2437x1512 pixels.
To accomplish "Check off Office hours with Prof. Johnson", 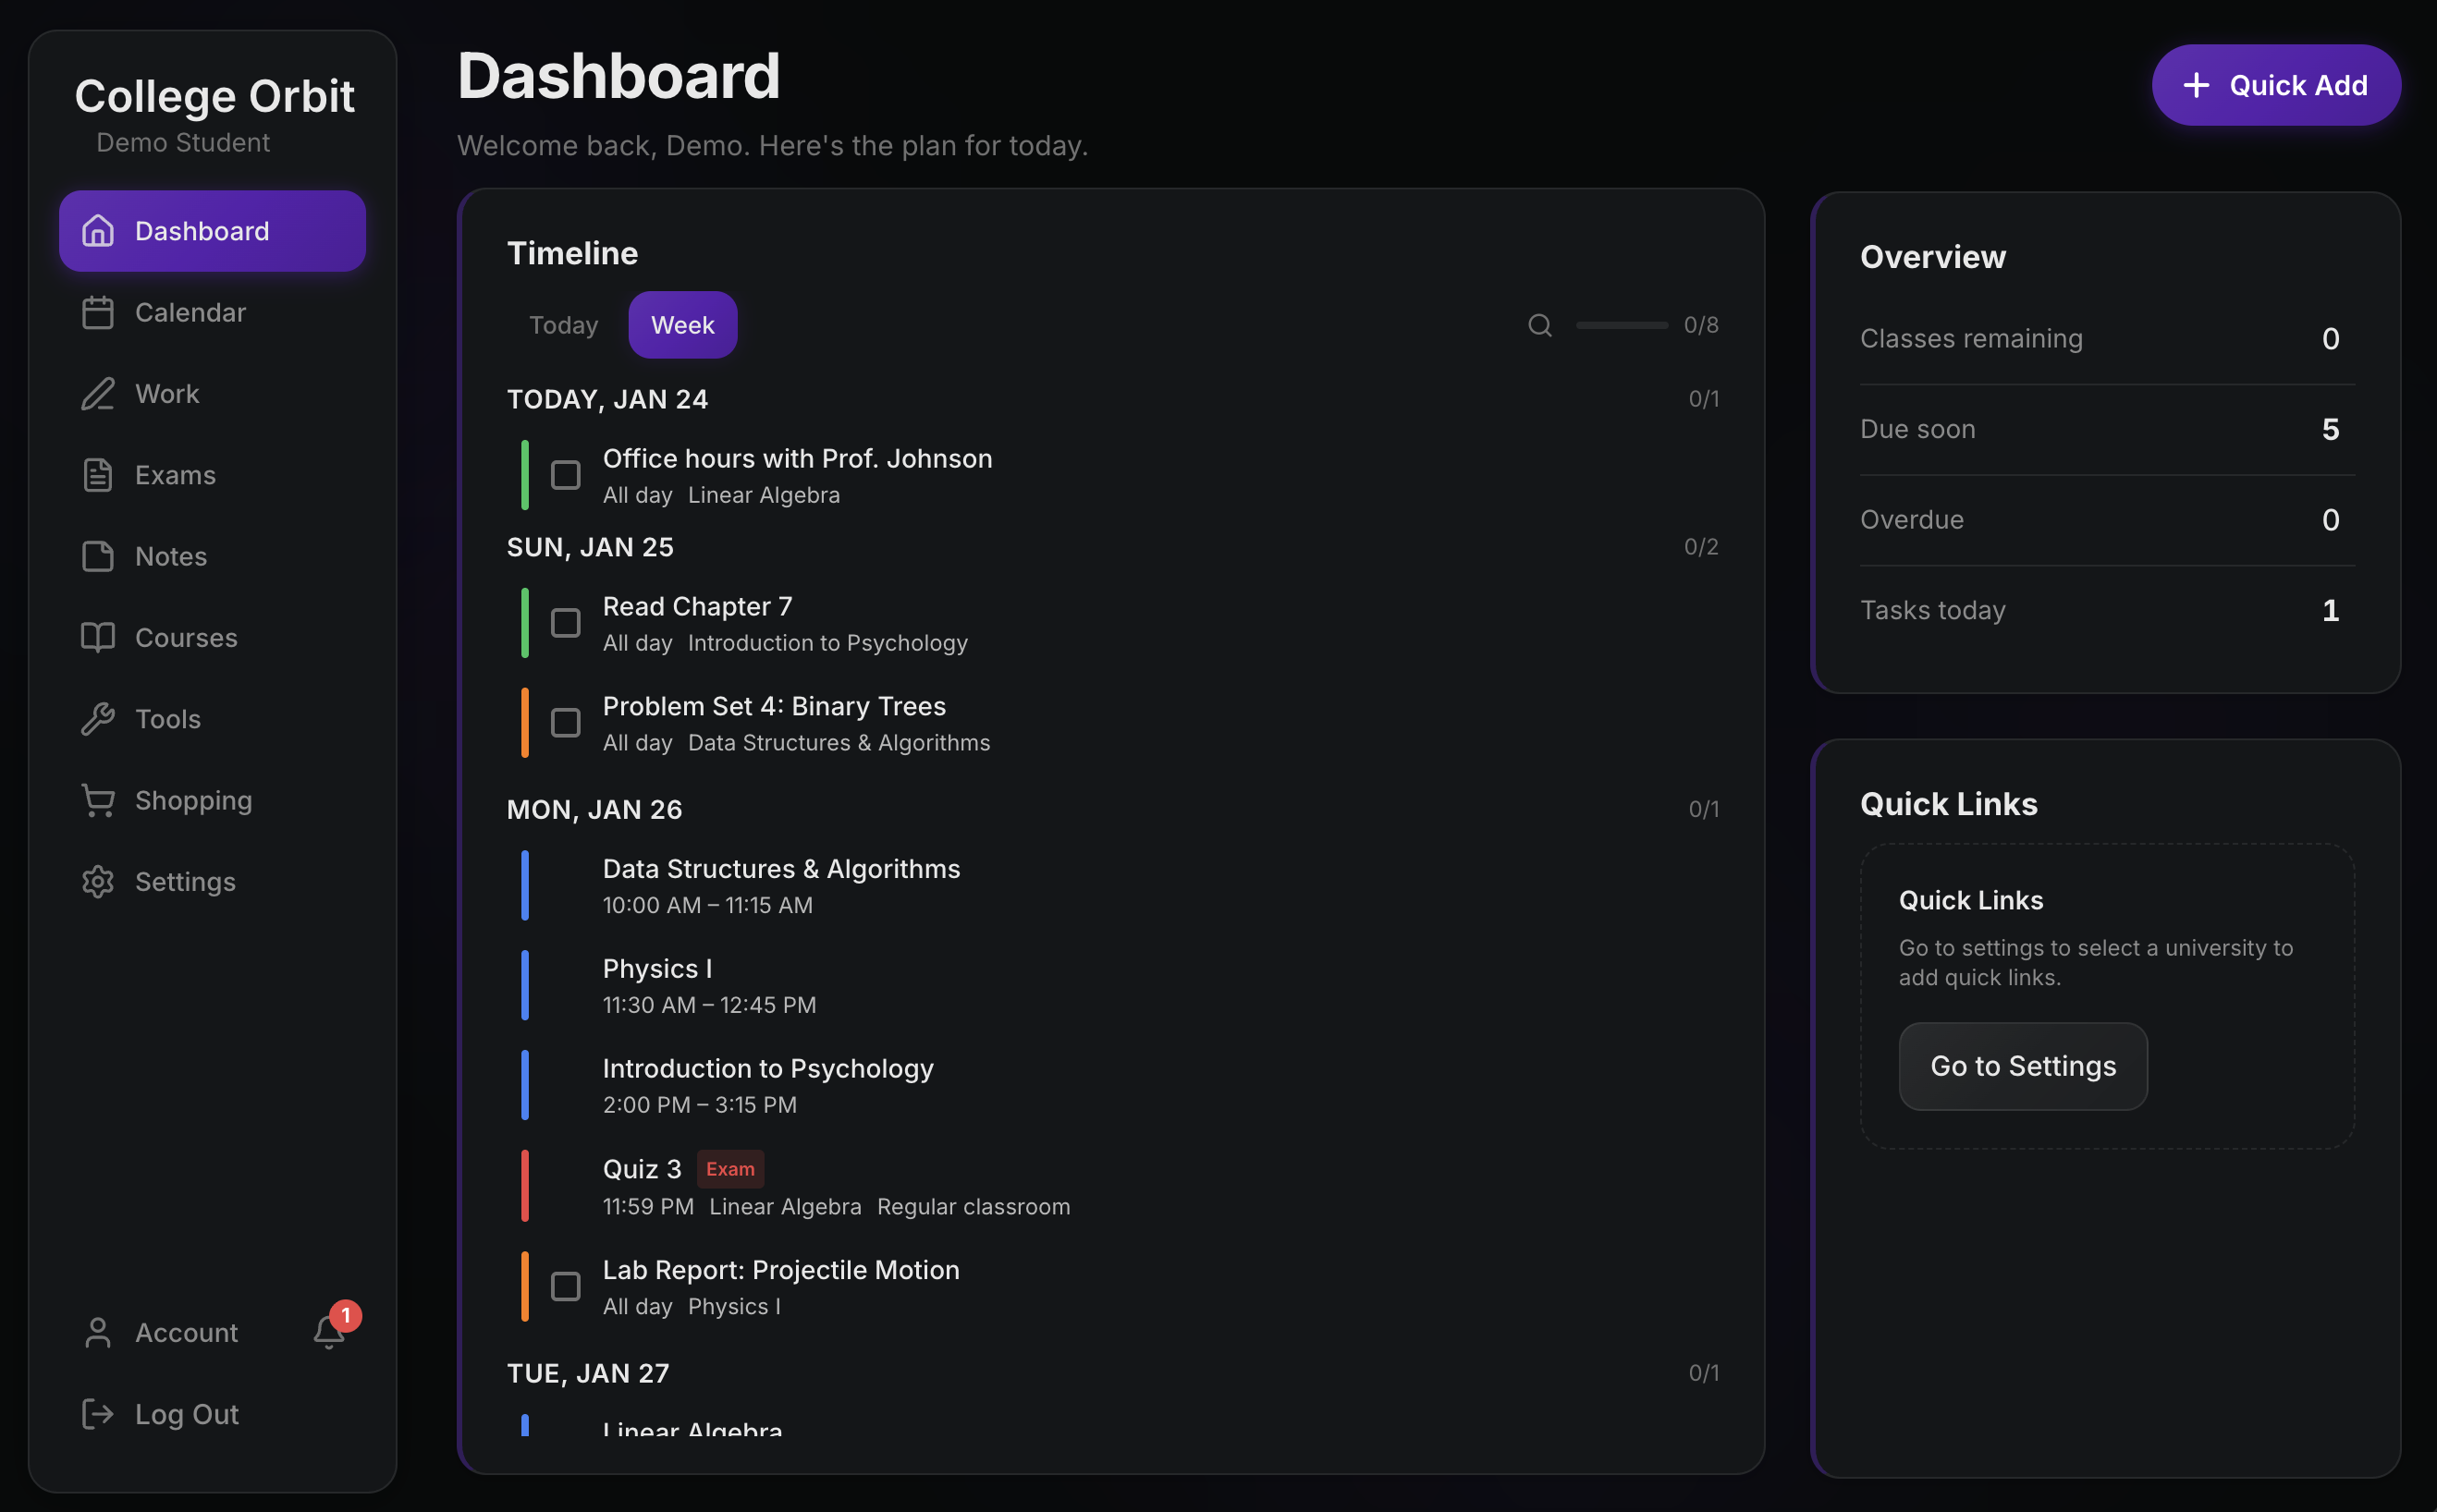I will coord(565,474).
